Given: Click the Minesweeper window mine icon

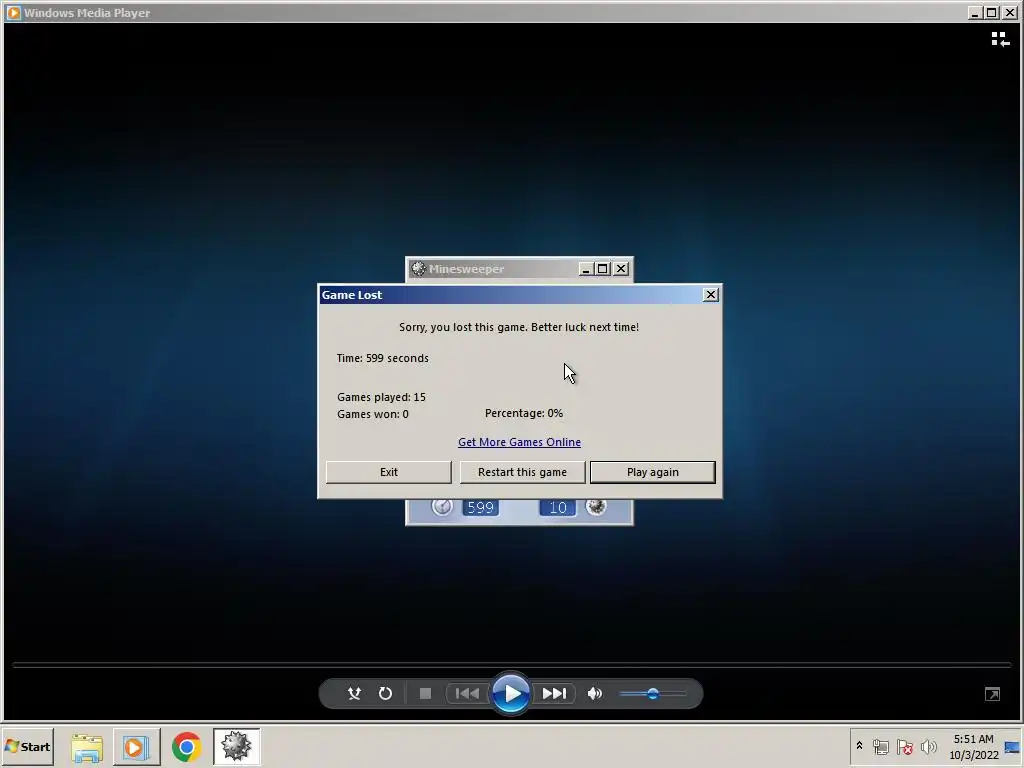Looking at the screenshot, I should [418, 268].
